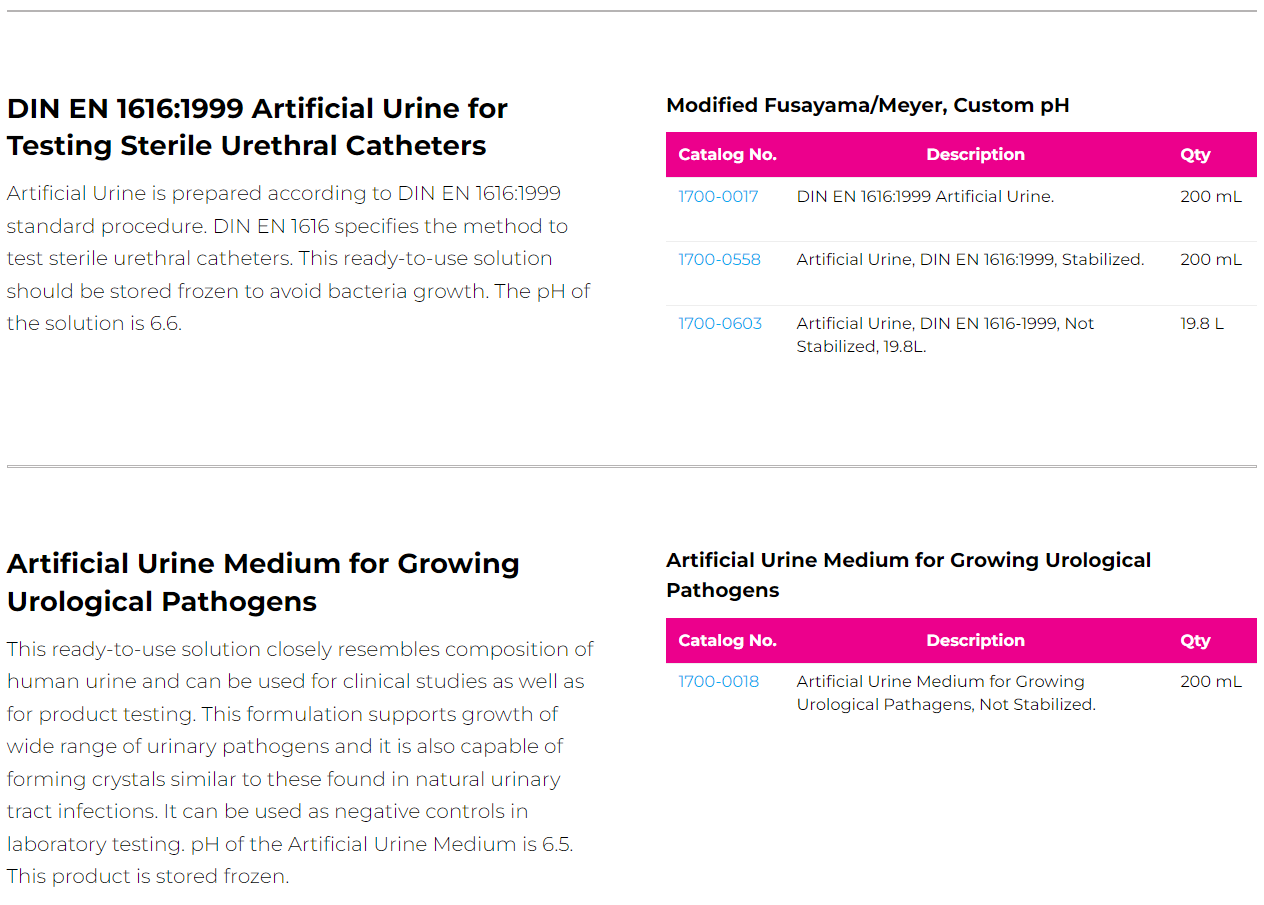Open the 1700-0018 catalog number link

718,682
